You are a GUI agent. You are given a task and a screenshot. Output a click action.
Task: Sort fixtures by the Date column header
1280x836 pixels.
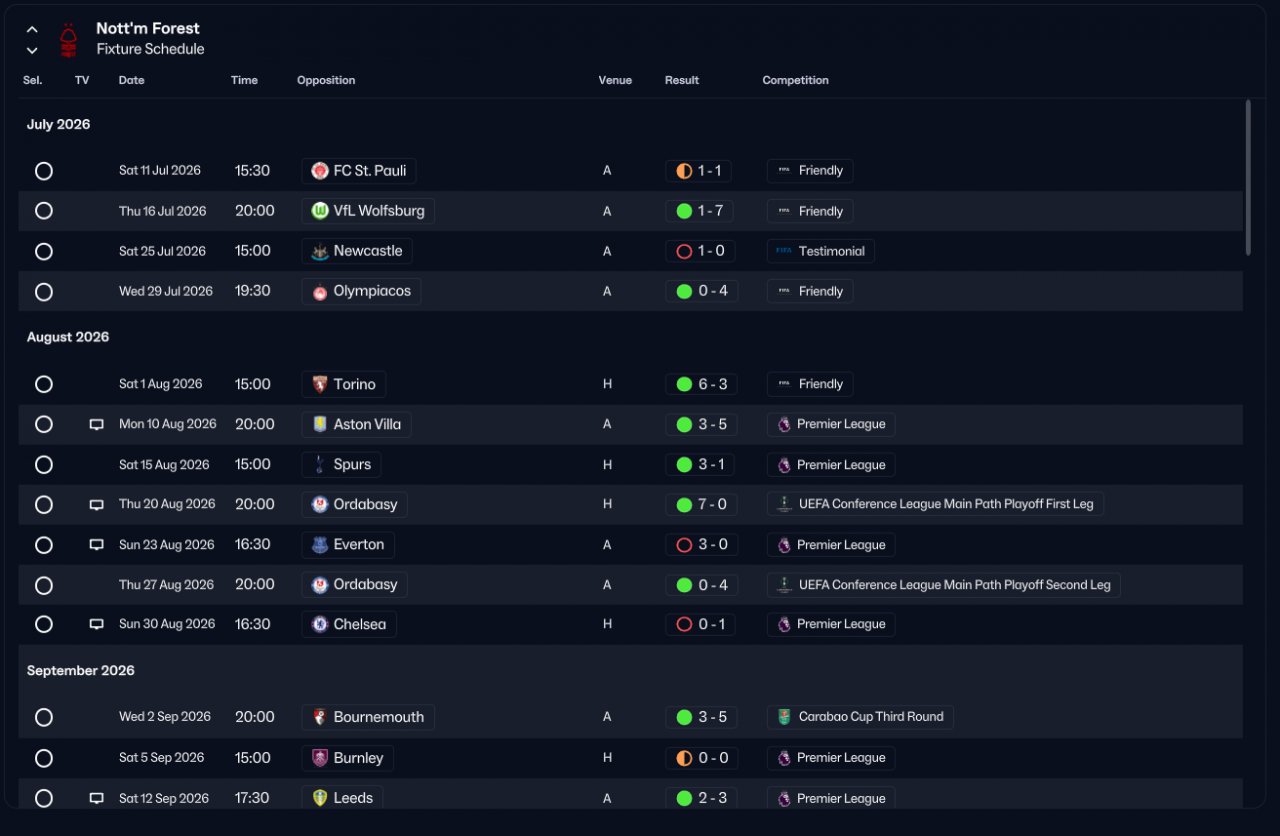click(x=131, y=80)
